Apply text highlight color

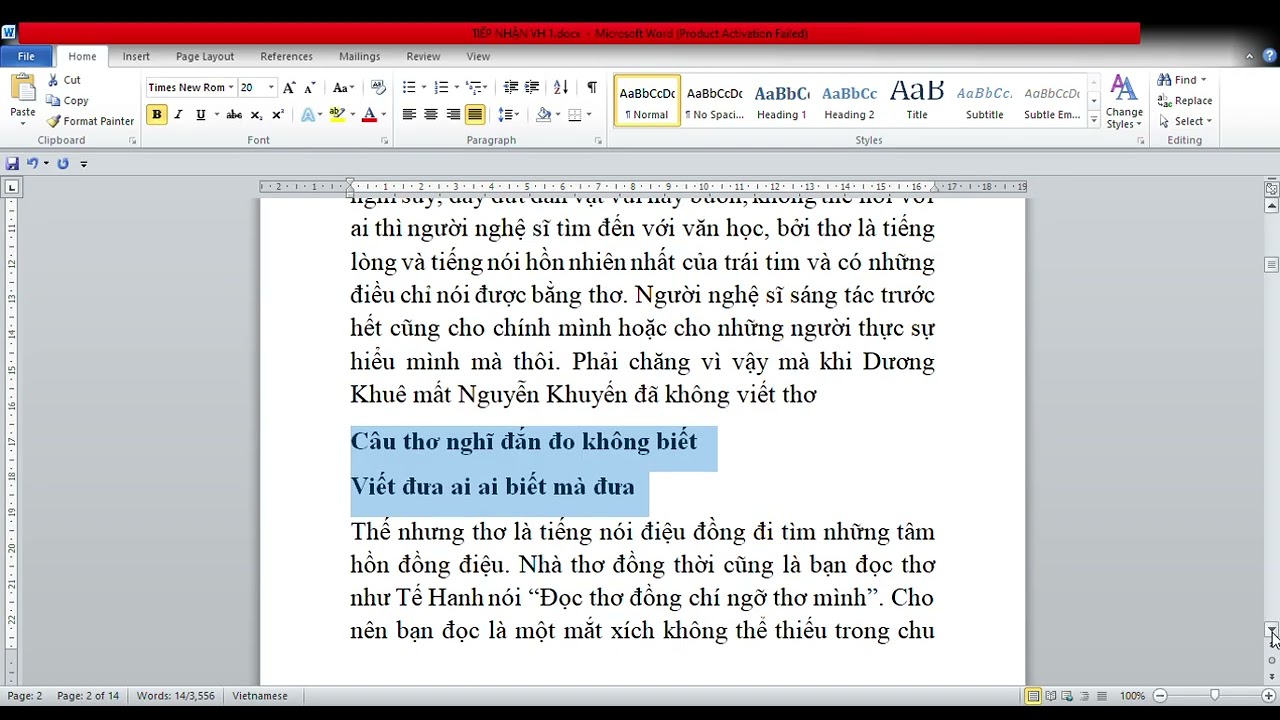tap(337, 115)
